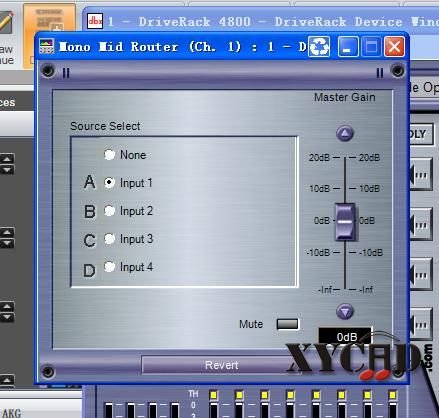Click the last yellow threshold indicator

point(393,395)
